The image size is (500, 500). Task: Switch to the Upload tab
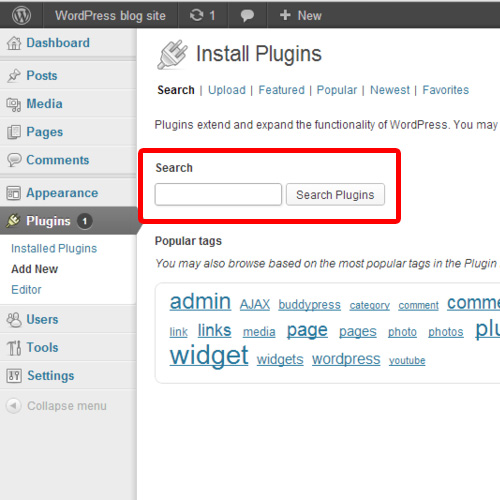click(x=227, y=90)
